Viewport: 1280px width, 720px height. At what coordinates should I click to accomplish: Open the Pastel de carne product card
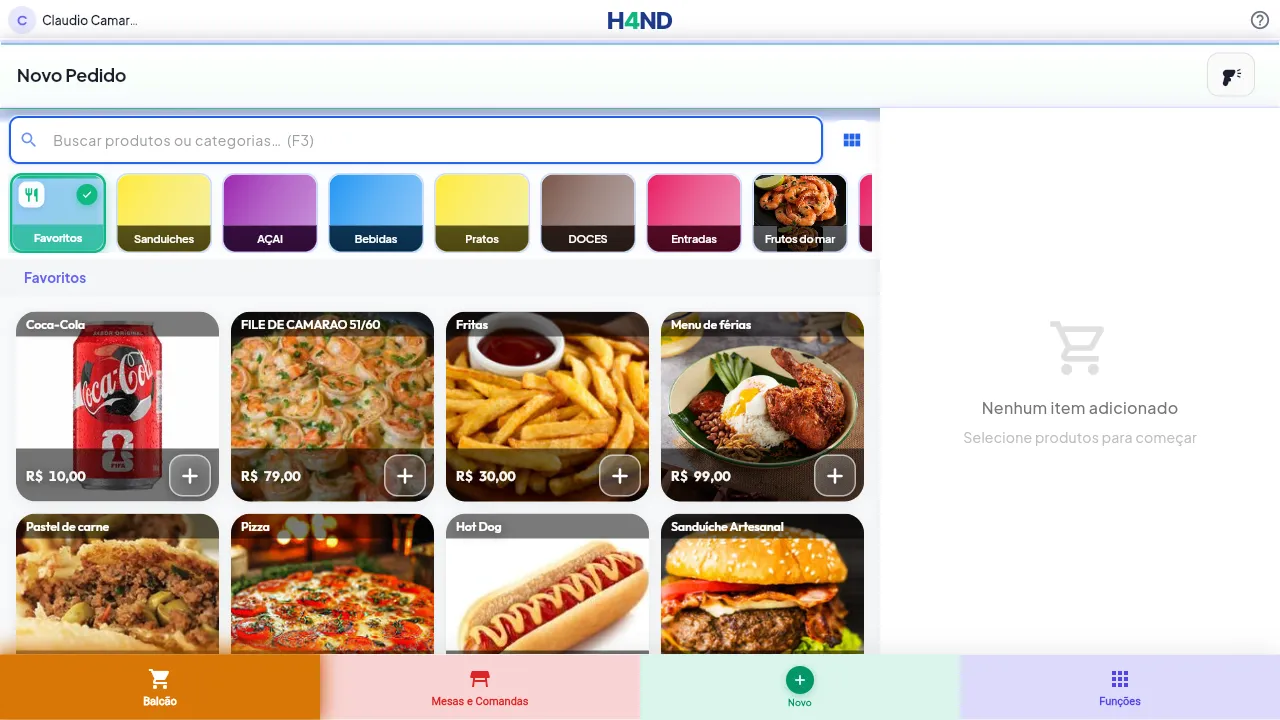coord(117,585)
